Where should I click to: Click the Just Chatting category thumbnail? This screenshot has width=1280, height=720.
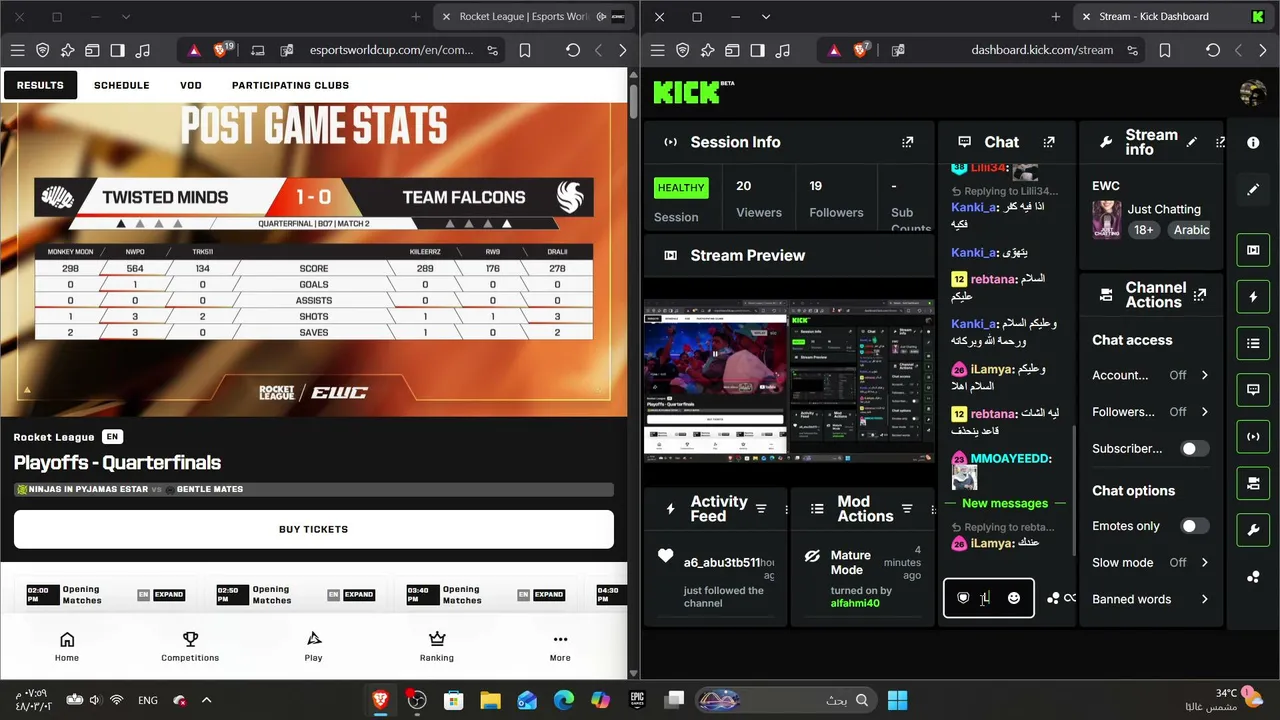coord(1106,219)
